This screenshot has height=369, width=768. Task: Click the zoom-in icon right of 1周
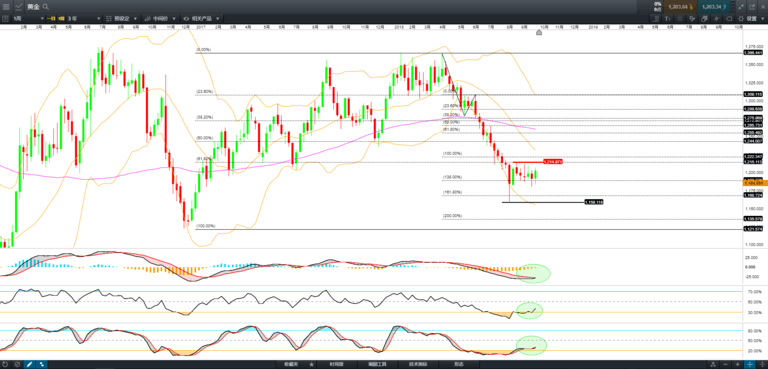[x=52, y=19]
